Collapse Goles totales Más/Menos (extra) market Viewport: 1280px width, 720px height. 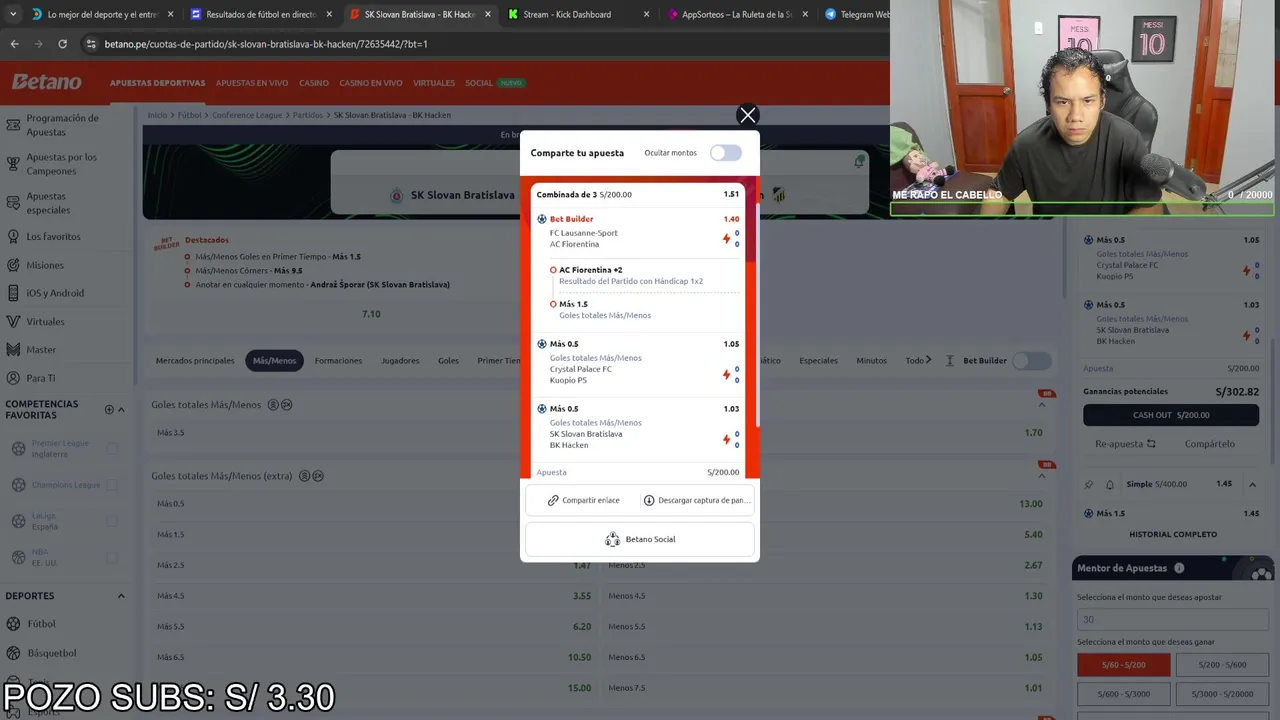click(1041, 476)
